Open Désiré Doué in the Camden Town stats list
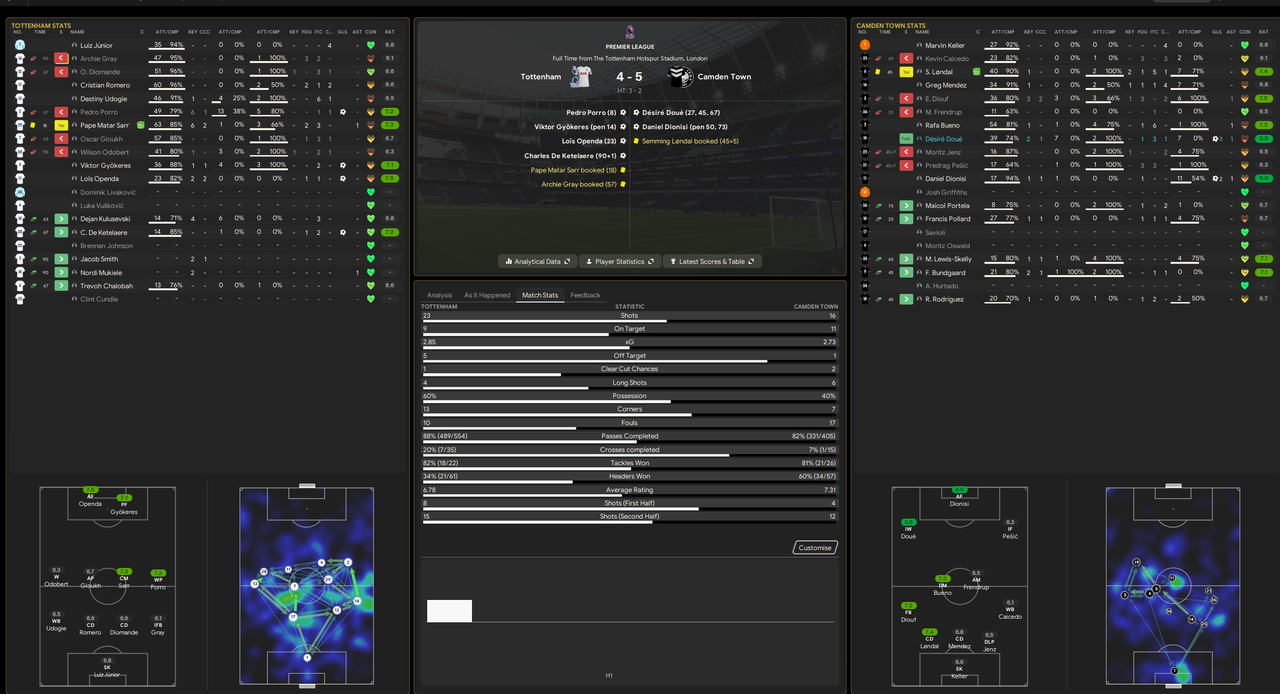 coord(943,139)
